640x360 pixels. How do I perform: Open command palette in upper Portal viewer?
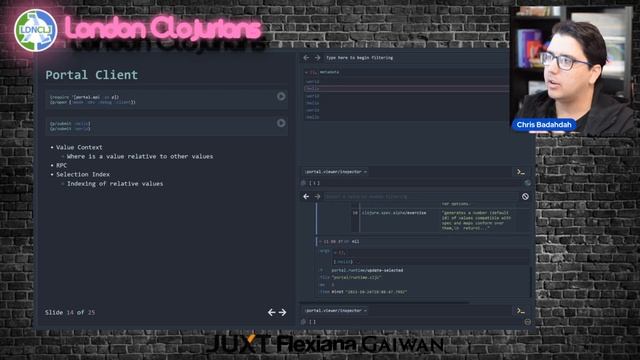[x=520, y=172]
